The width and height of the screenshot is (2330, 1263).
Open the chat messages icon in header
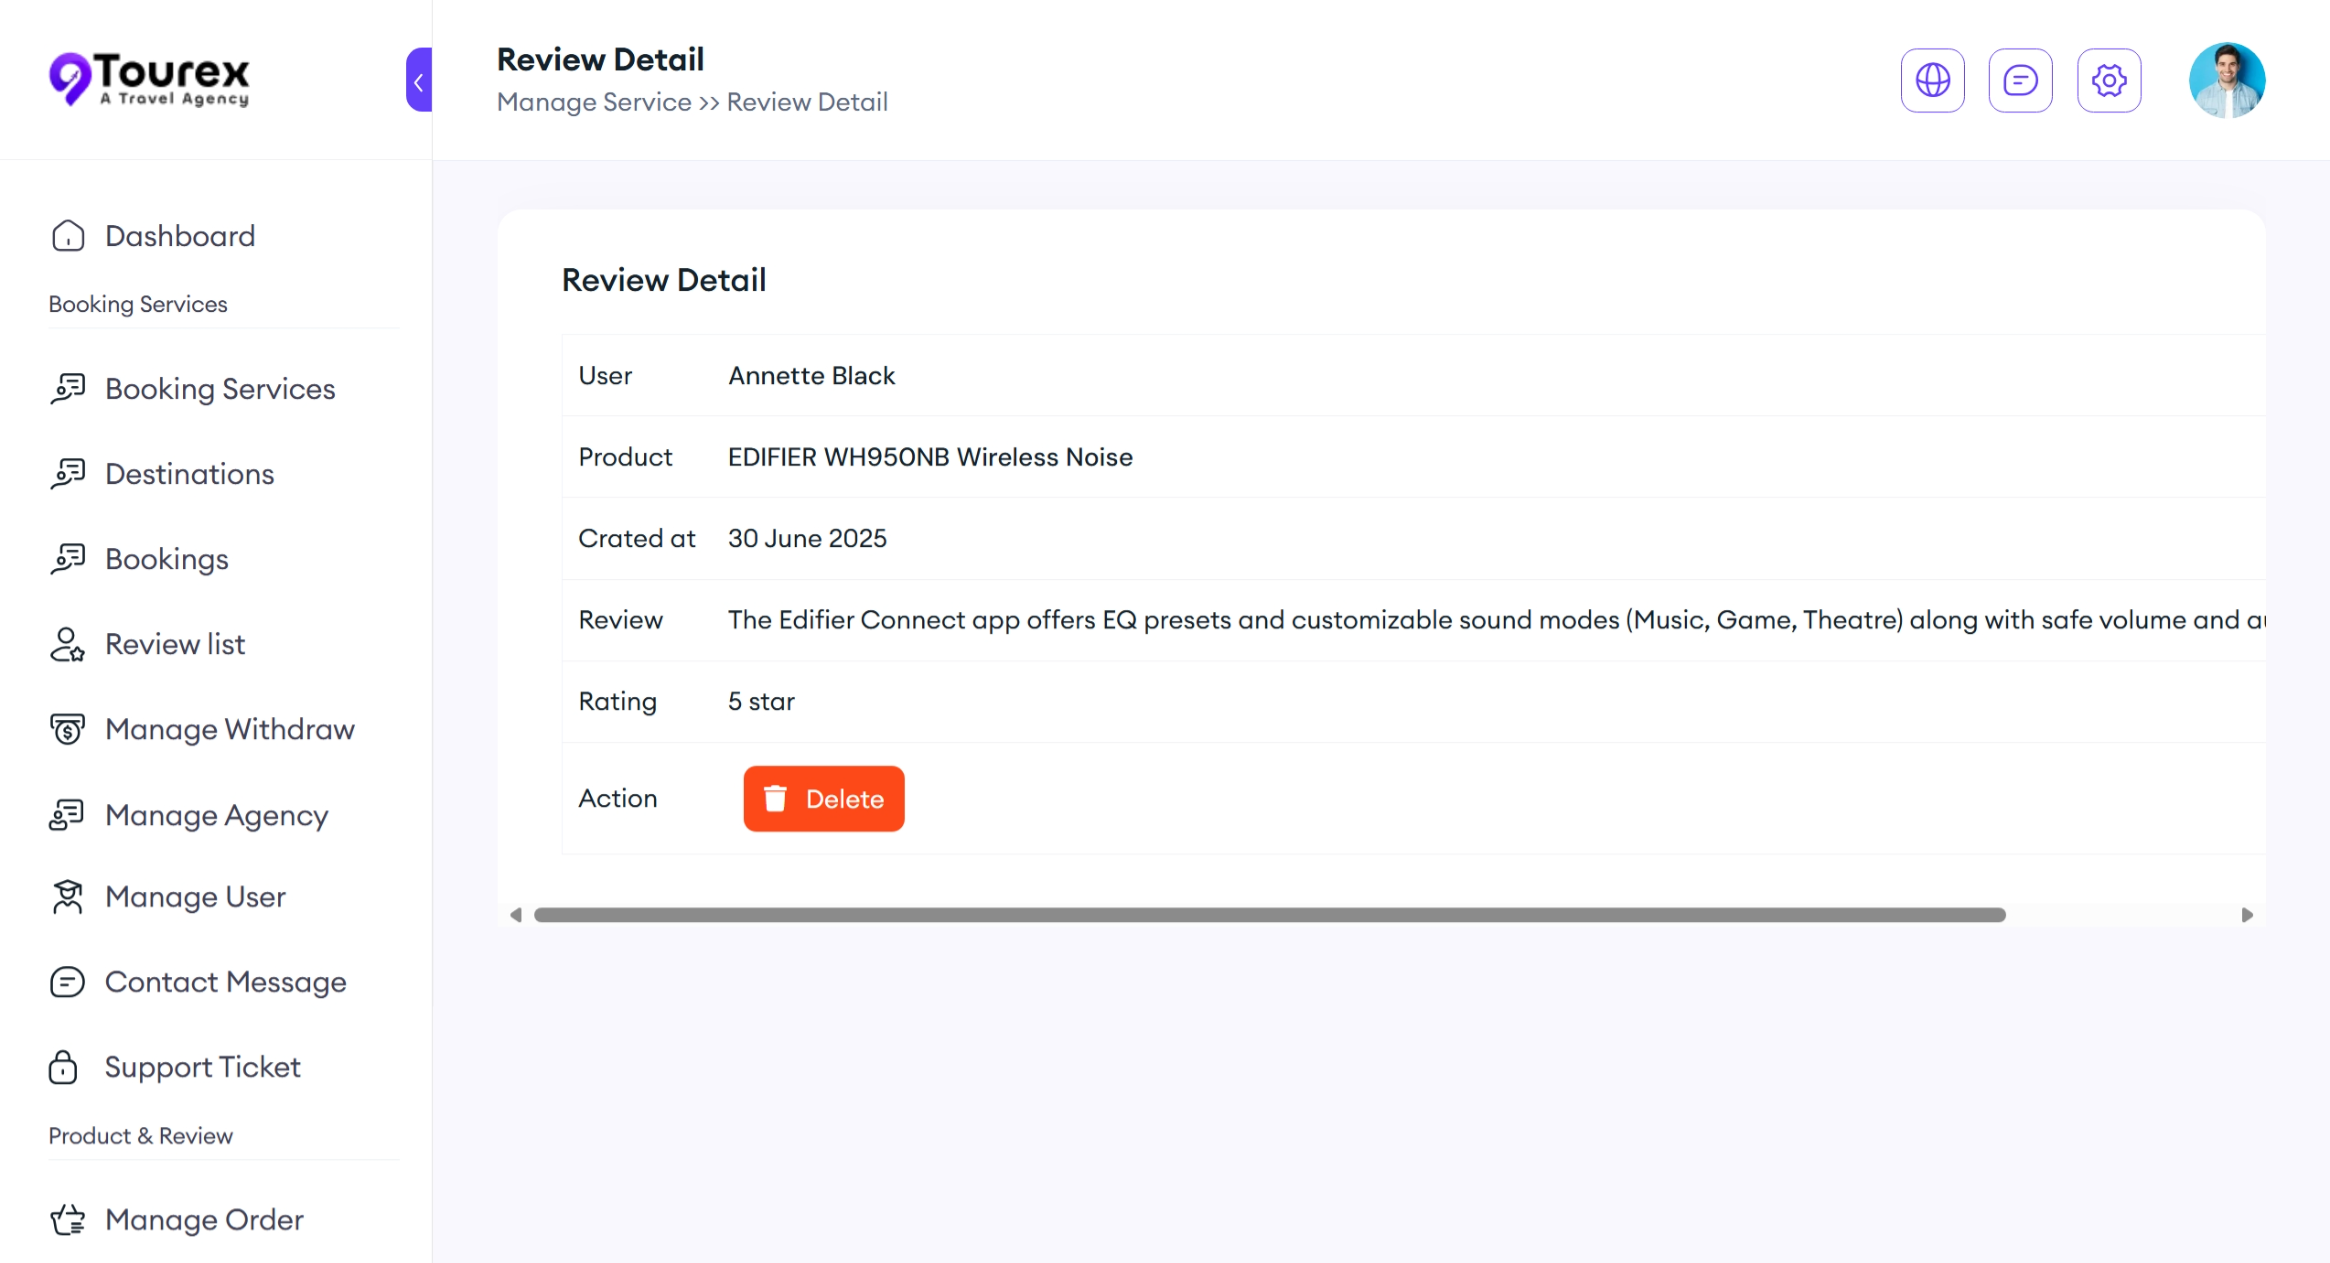[2020, 80]
